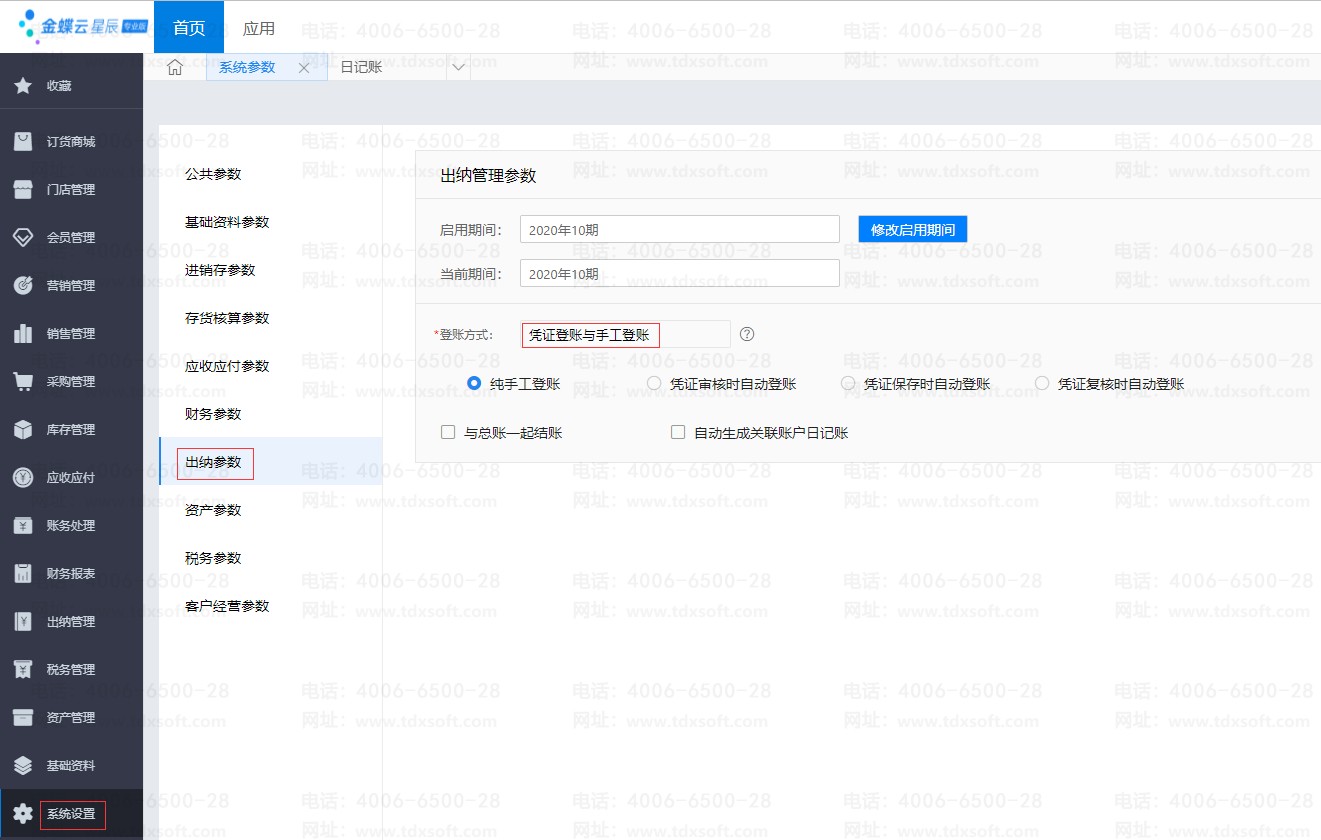Select 凭证保存时自动登账 radio option
The width and height of the screenshot is (1321, 840).
pos(848,383)
